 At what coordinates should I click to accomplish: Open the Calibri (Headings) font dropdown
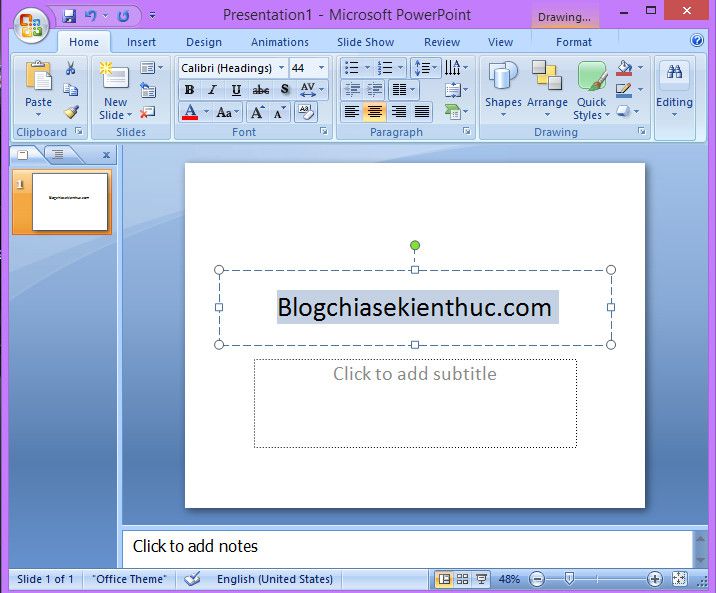282,68
